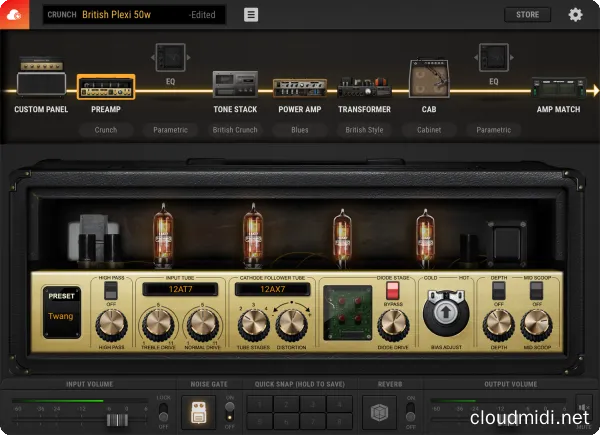Open the preset list menu button
600x435 pixels.
[x=250, y=15]
